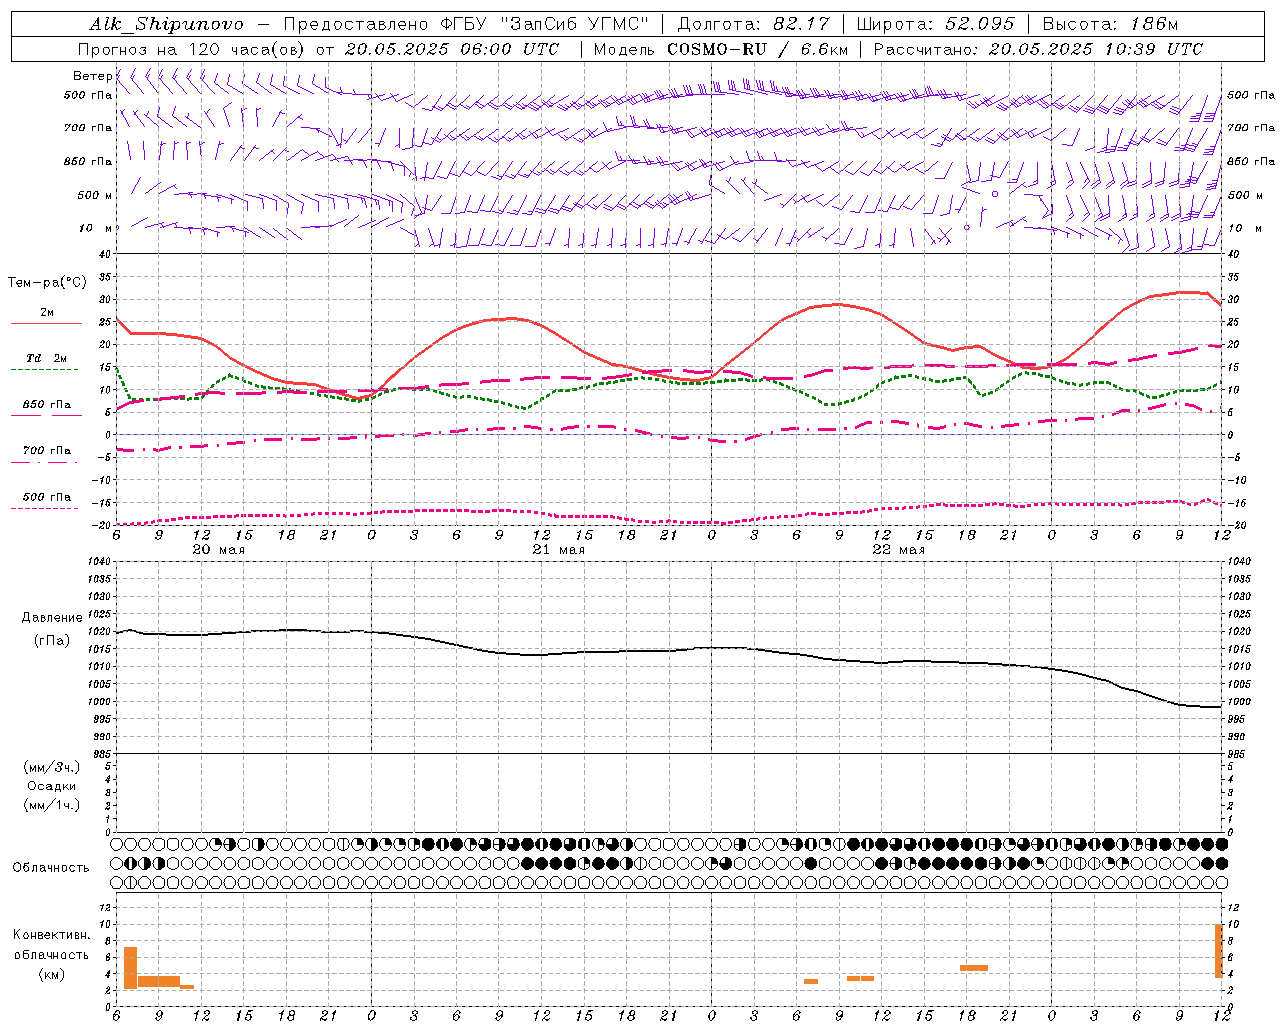
Task: Click the station name Alk_Shipunovo
Action: (x=166, y=24)
